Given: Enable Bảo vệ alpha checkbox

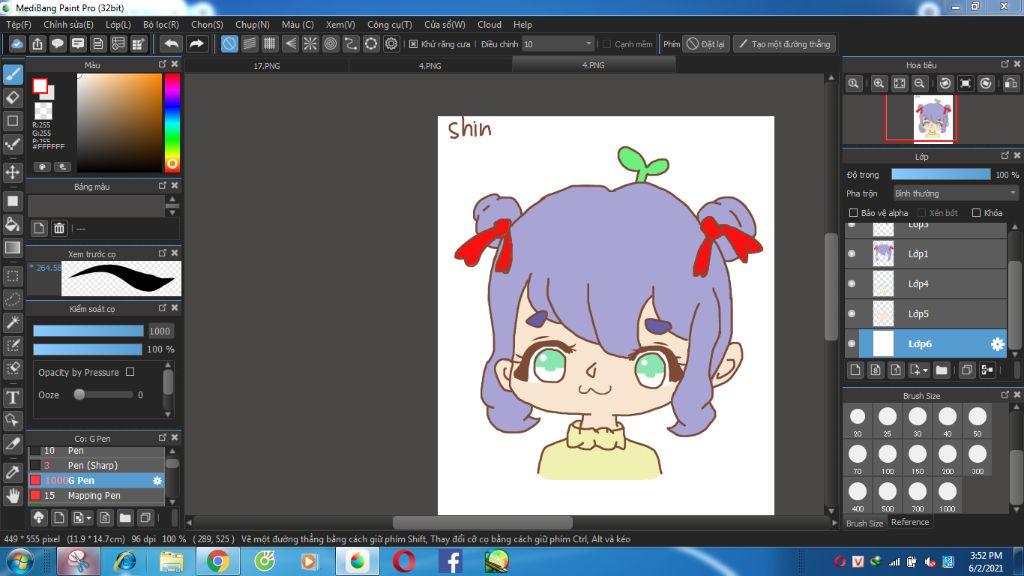Looking at the screenshot, I should click(853, 213).
